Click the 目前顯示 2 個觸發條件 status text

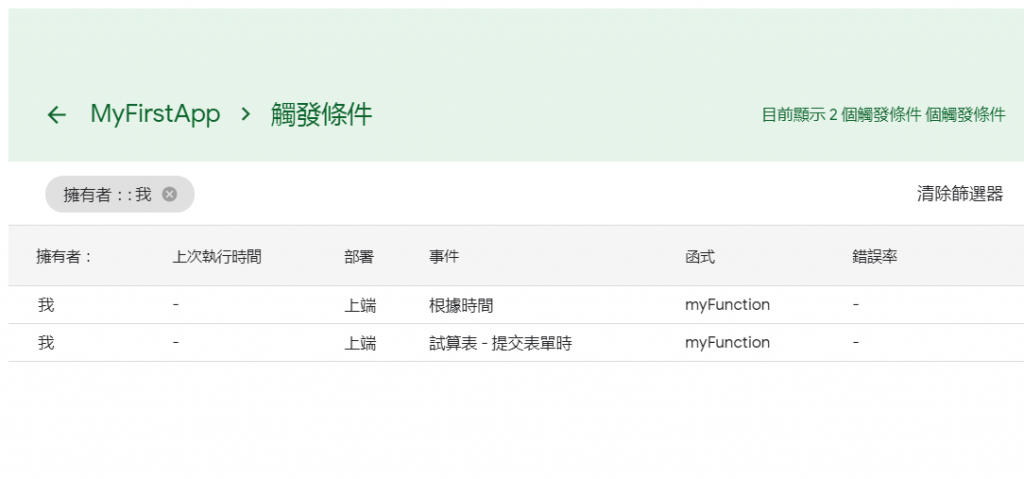(x=884, y=115)
